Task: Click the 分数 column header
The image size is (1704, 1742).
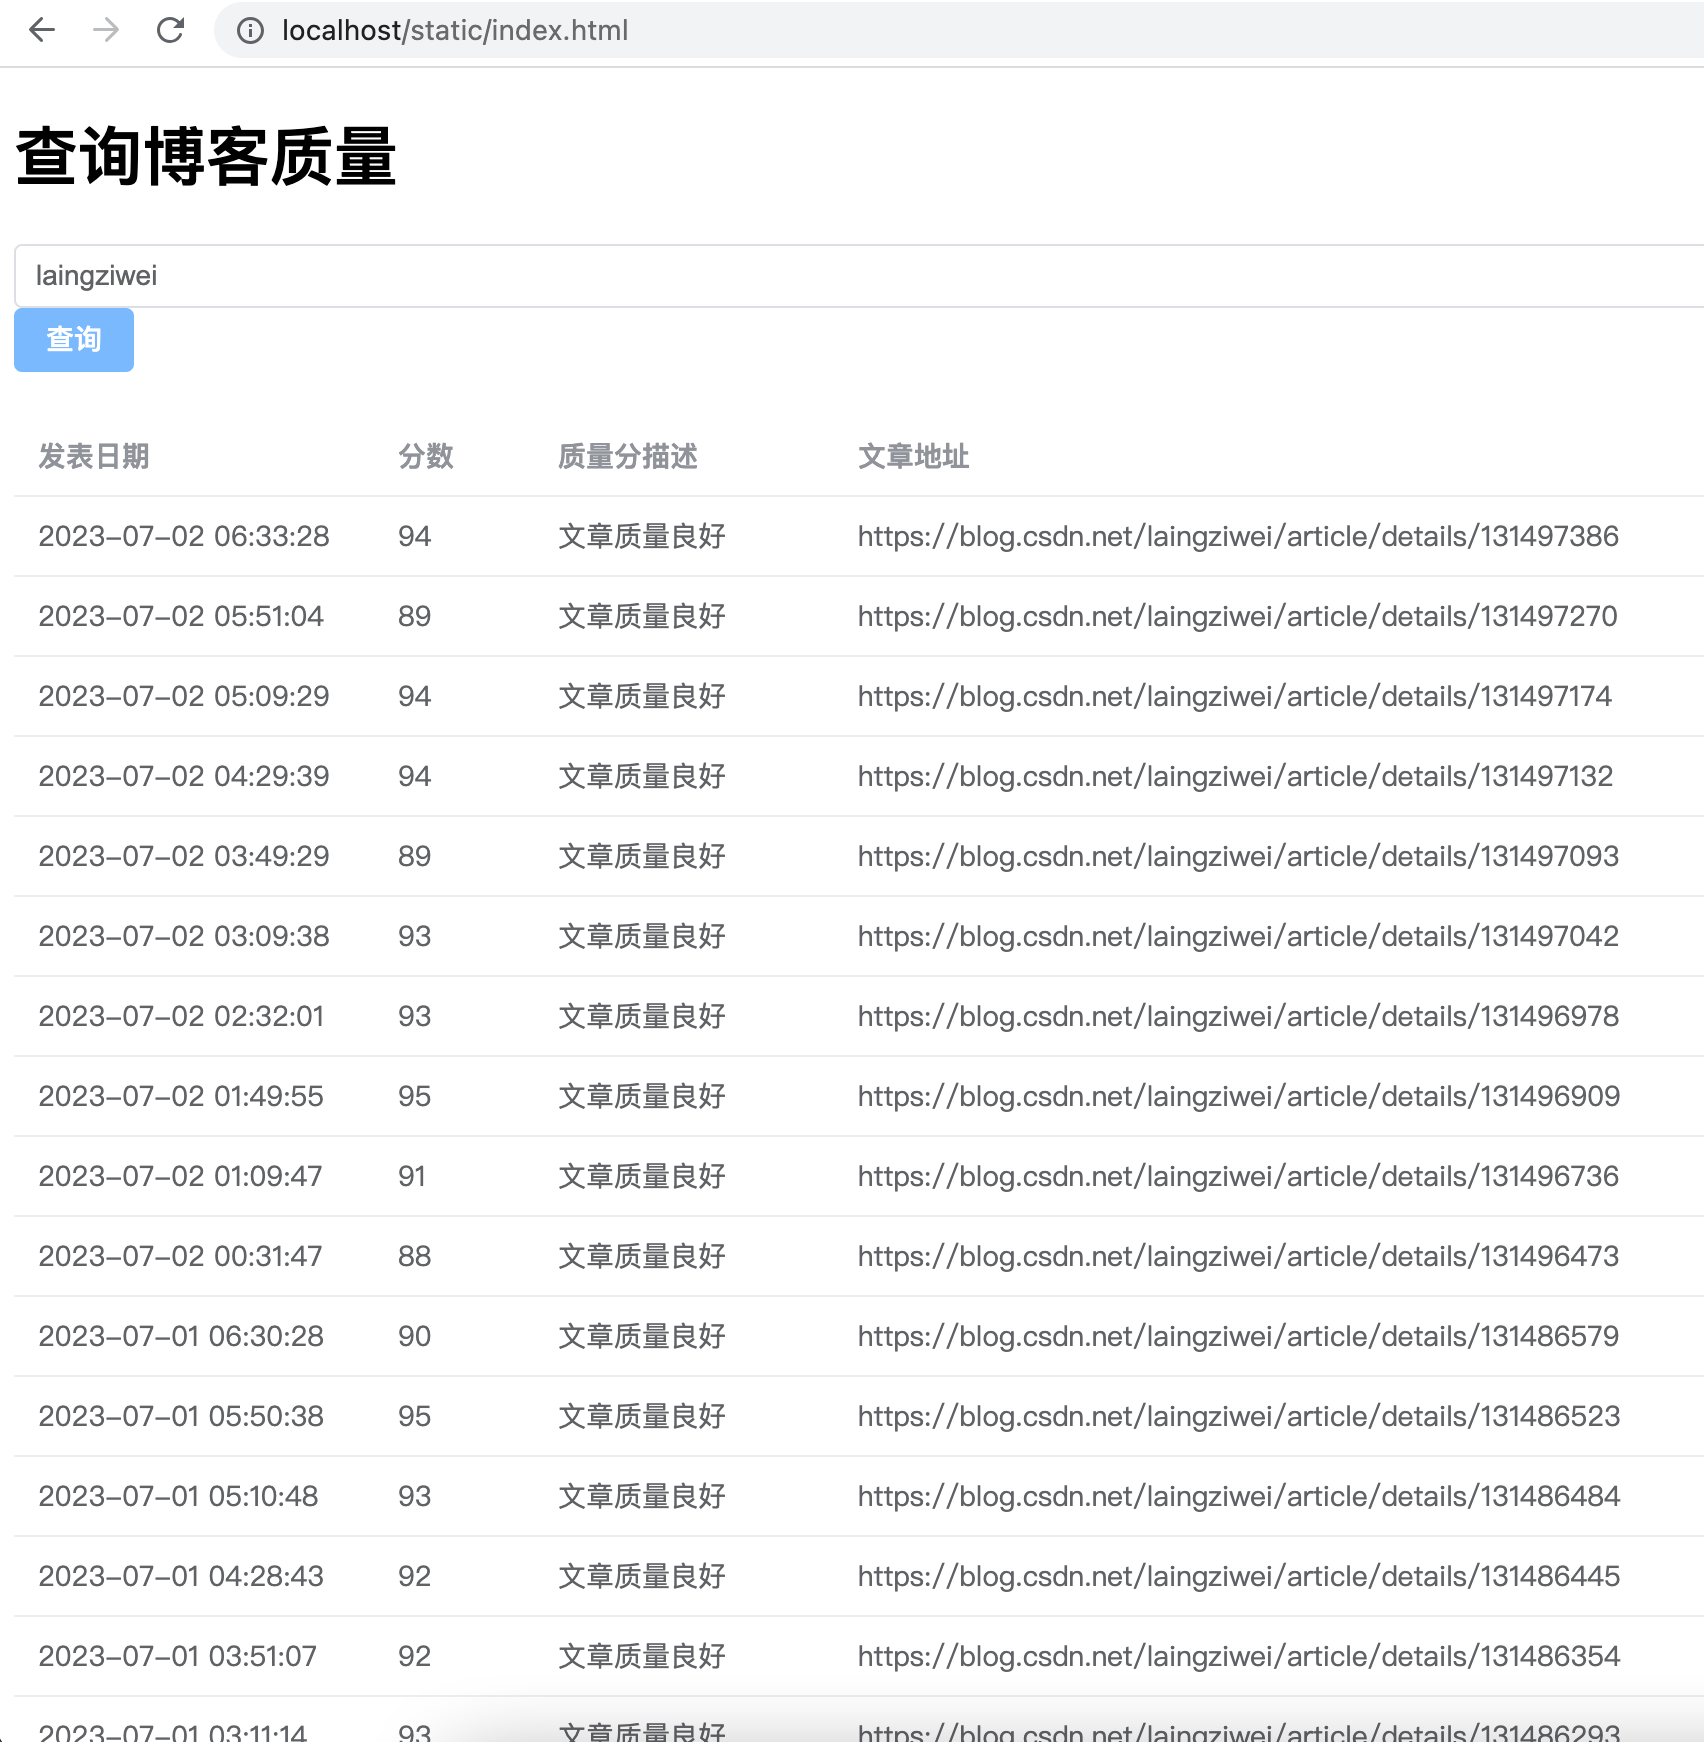Action: tap(426, 457)
